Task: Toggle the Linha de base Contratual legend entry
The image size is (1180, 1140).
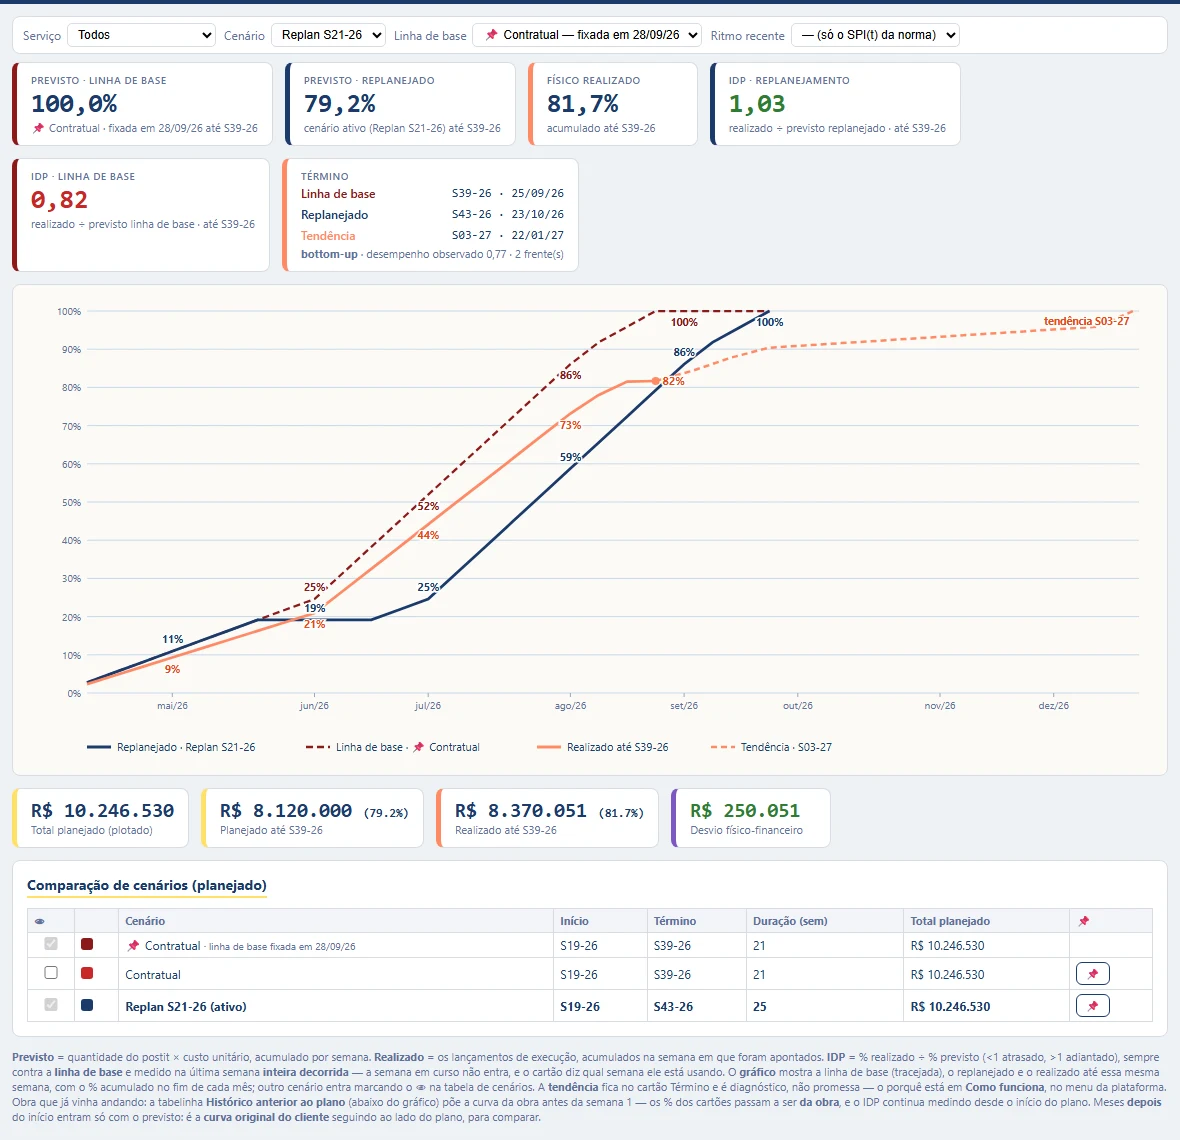Action: tap(392, 747)
